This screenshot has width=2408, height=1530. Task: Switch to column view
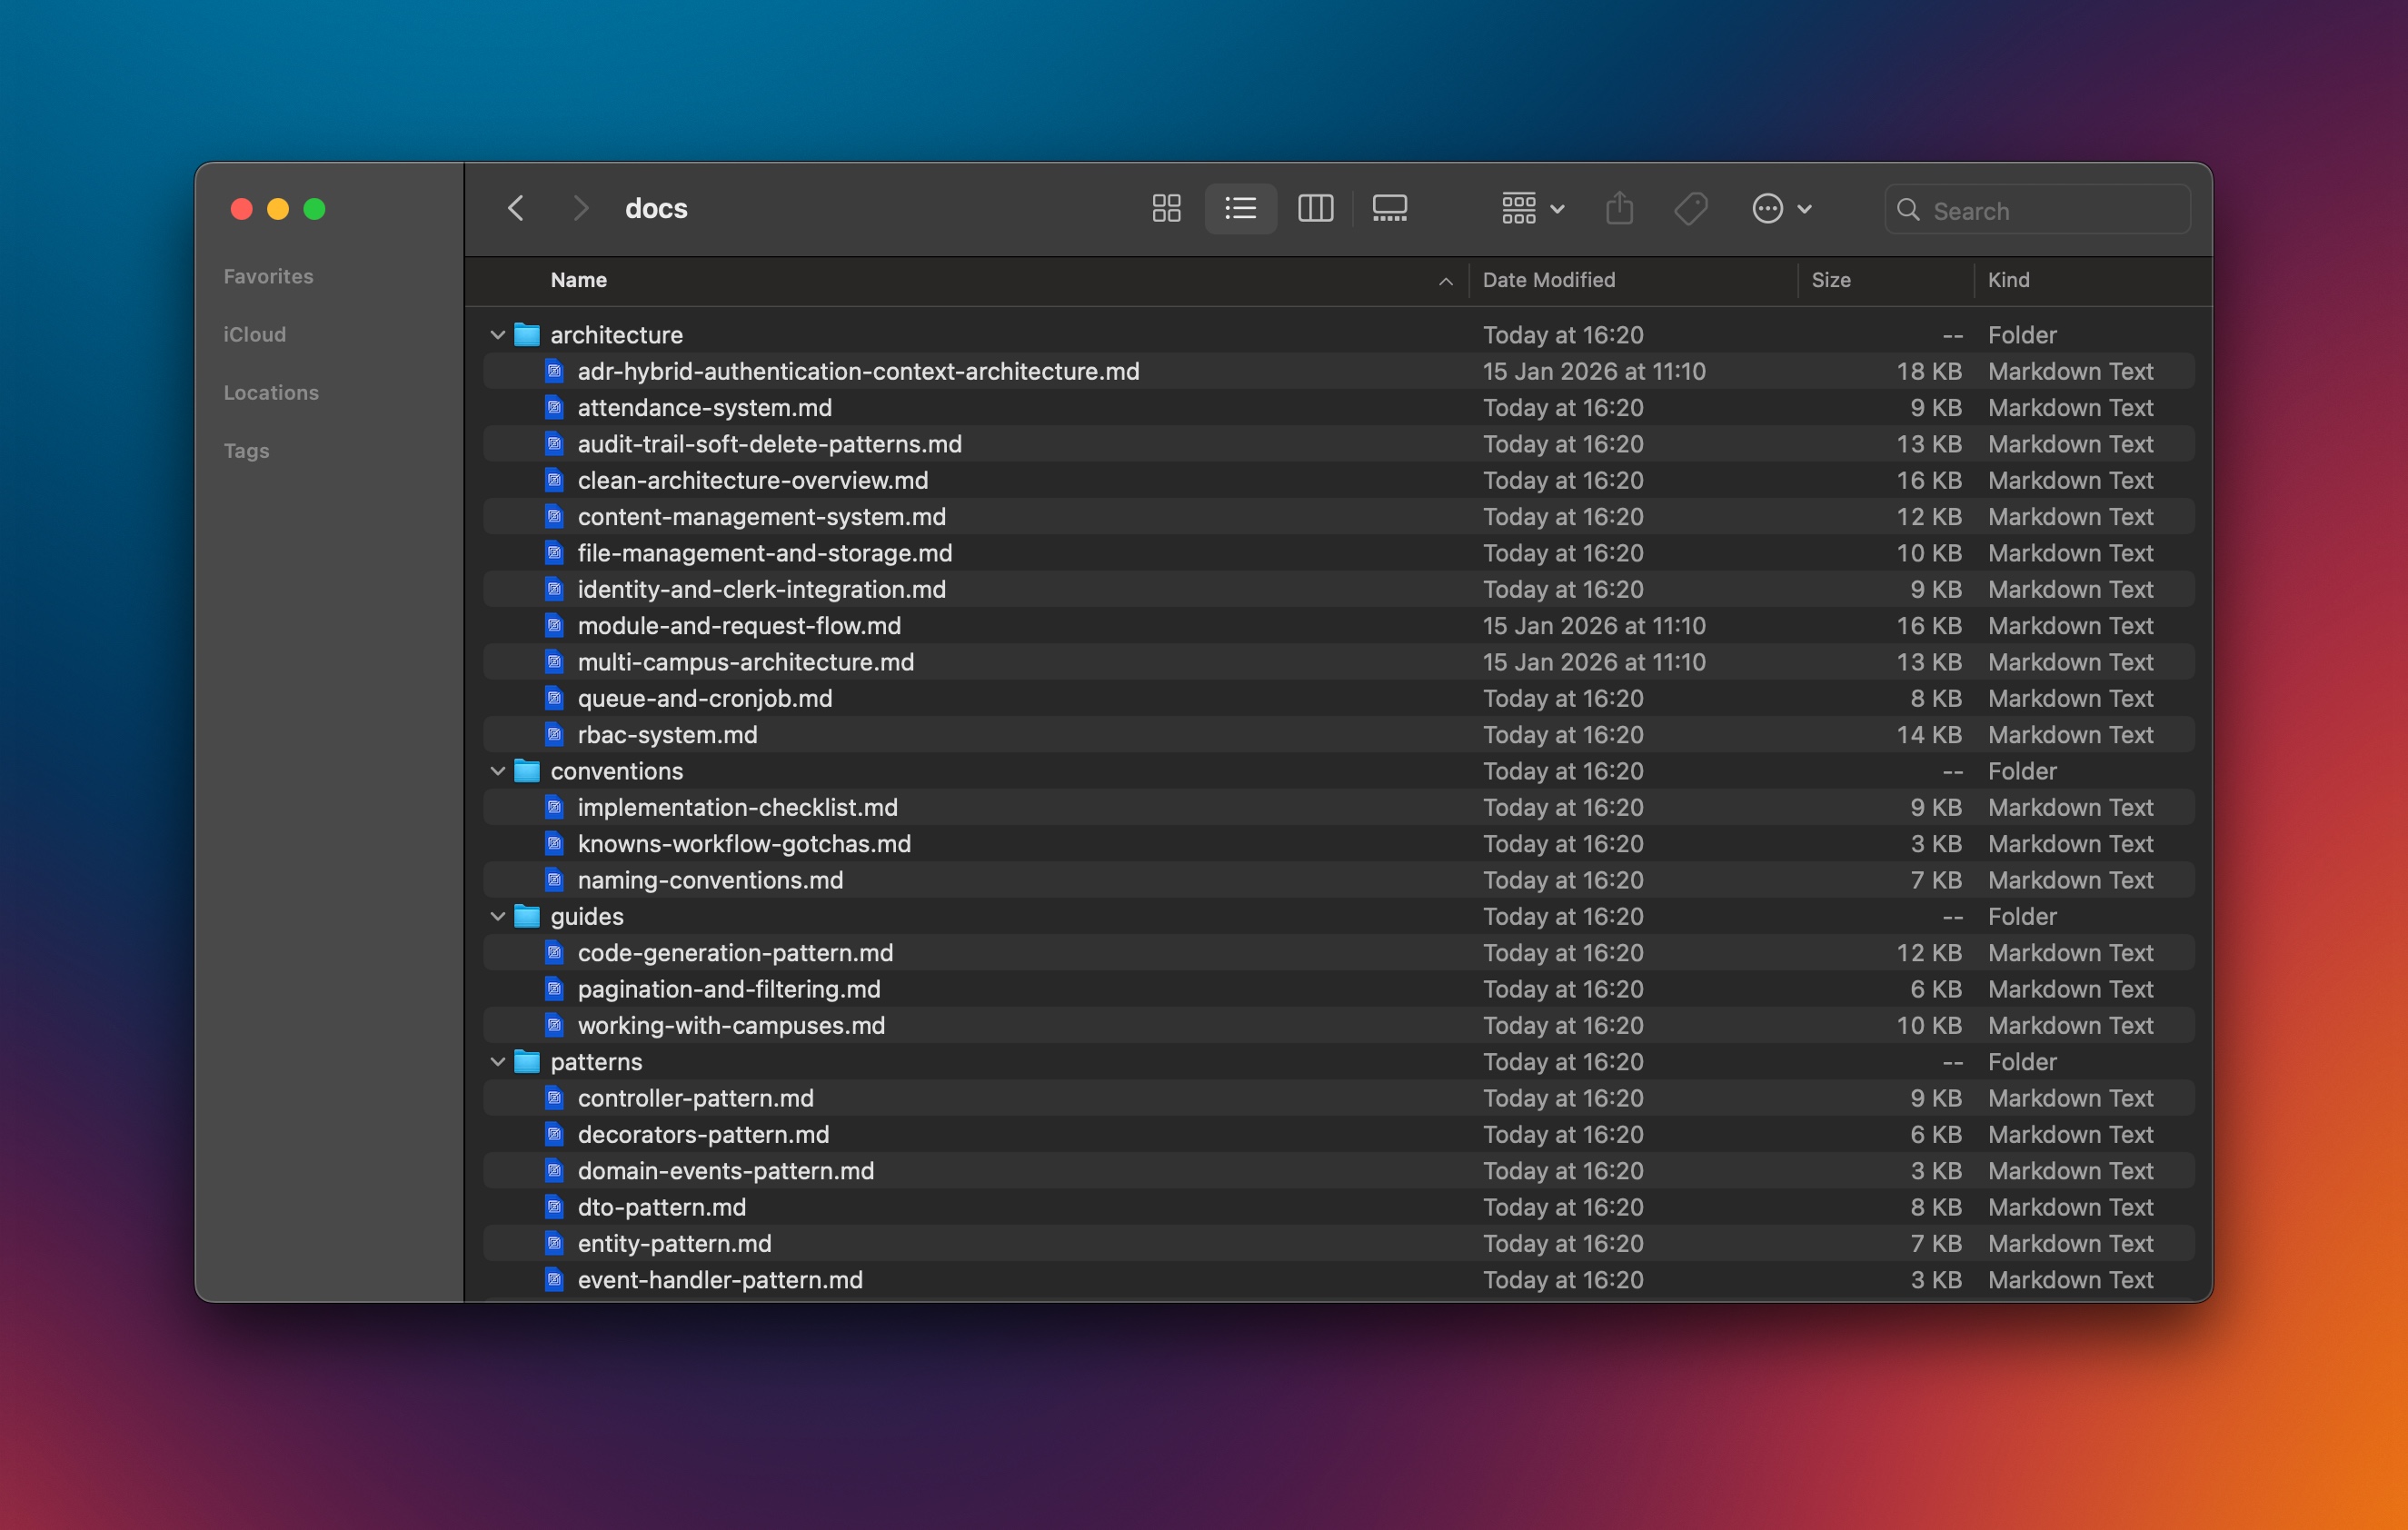point(1315,209)
